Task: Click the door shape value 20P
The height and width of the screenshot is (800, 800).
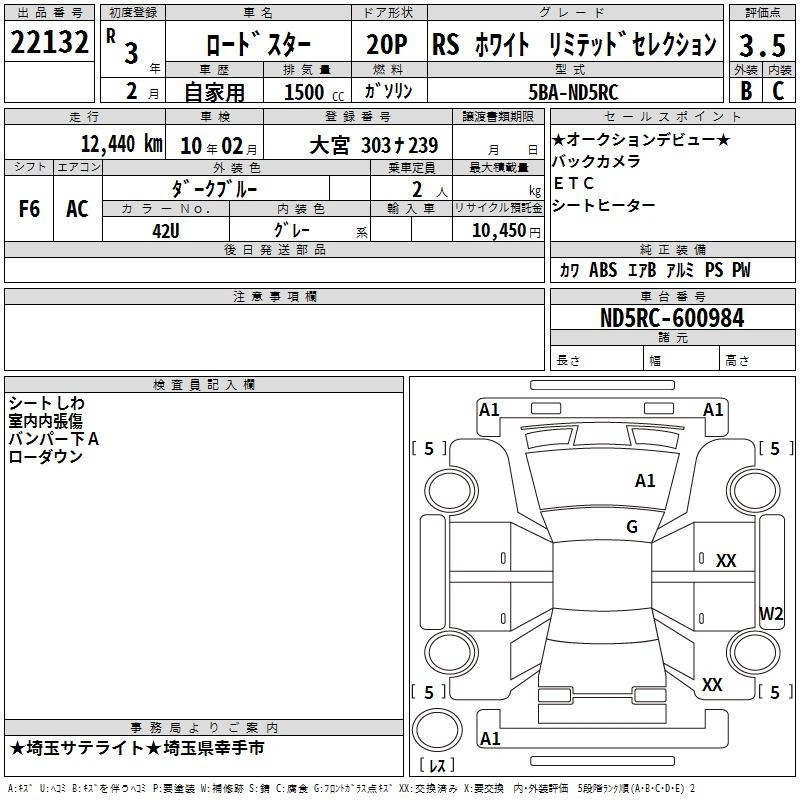Action: pyautogui.click(x=387, y=44)
